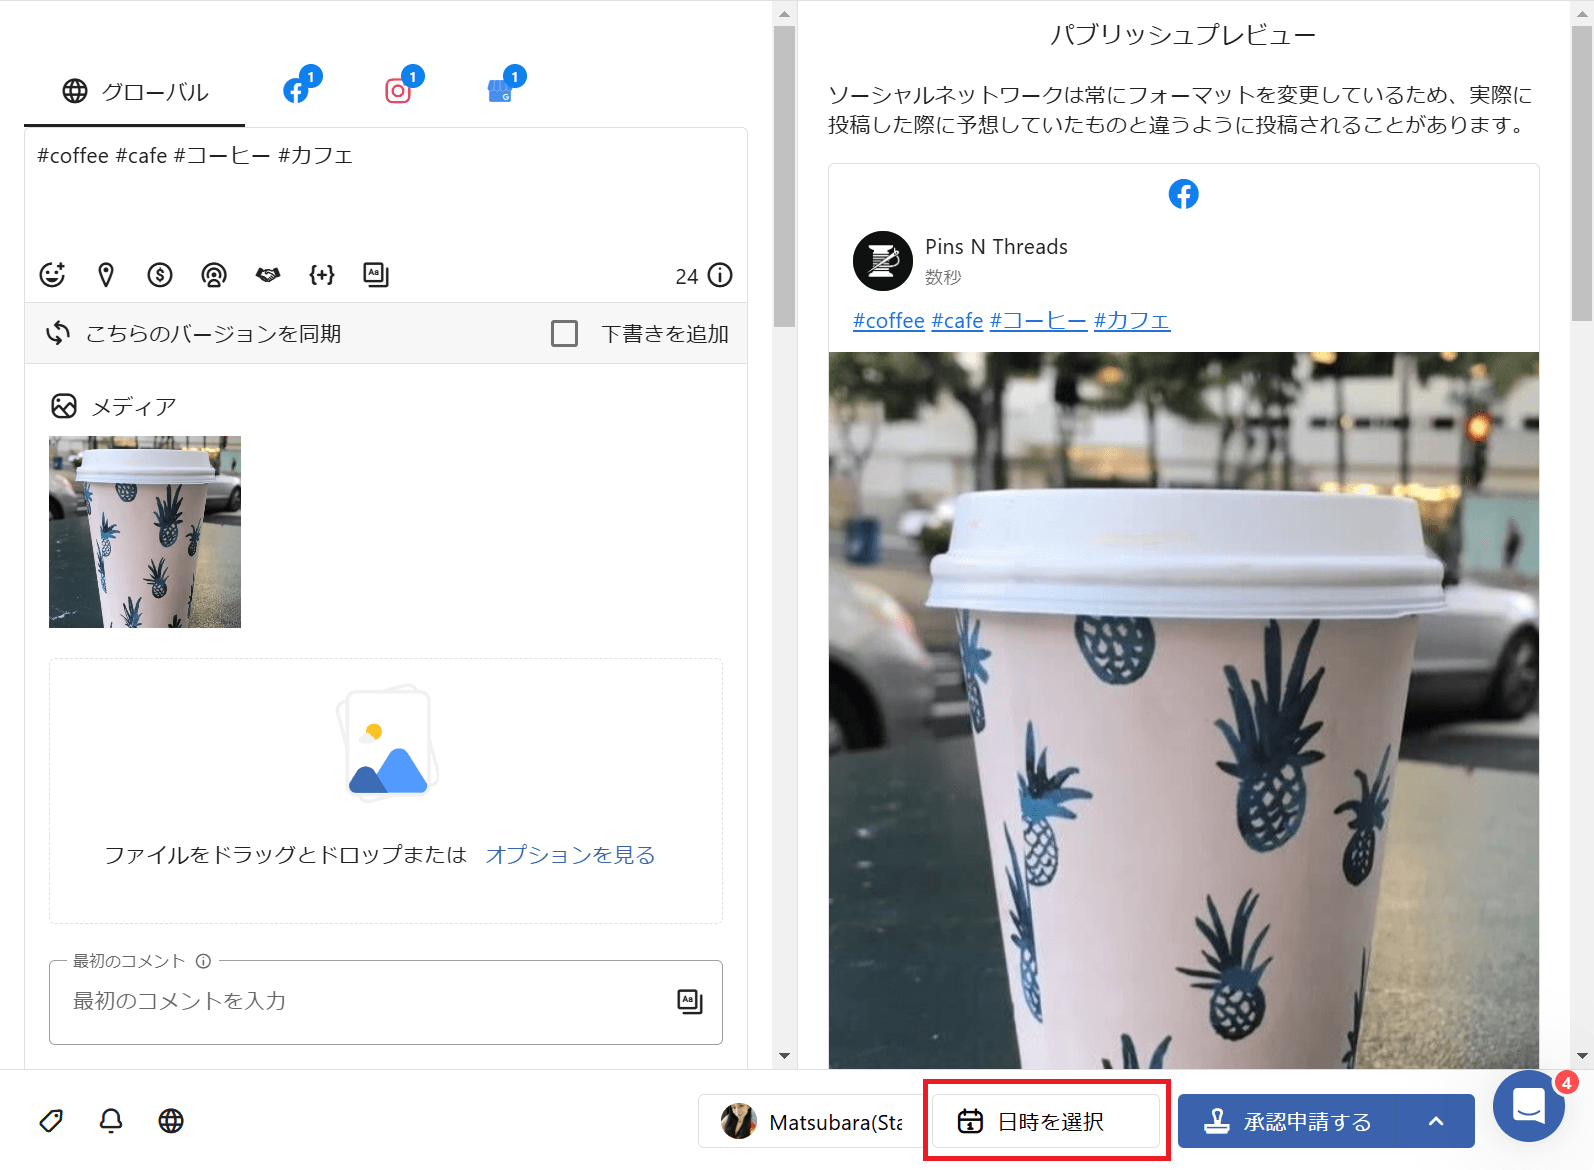This screenshot has height=1170, width=1594.
Task: Click the パブリッシュプレビュー heading
Action: pyautogui.click(x=1183, y=35)
